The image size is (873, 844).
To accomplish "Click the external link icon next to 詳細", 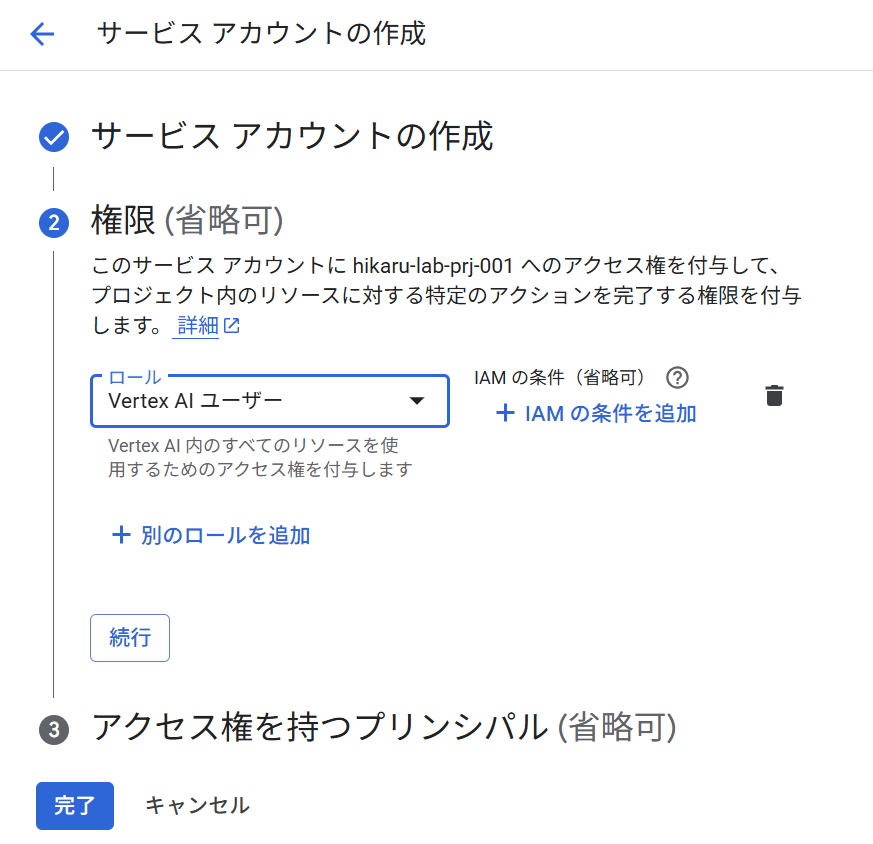I will tap(232, 326).
